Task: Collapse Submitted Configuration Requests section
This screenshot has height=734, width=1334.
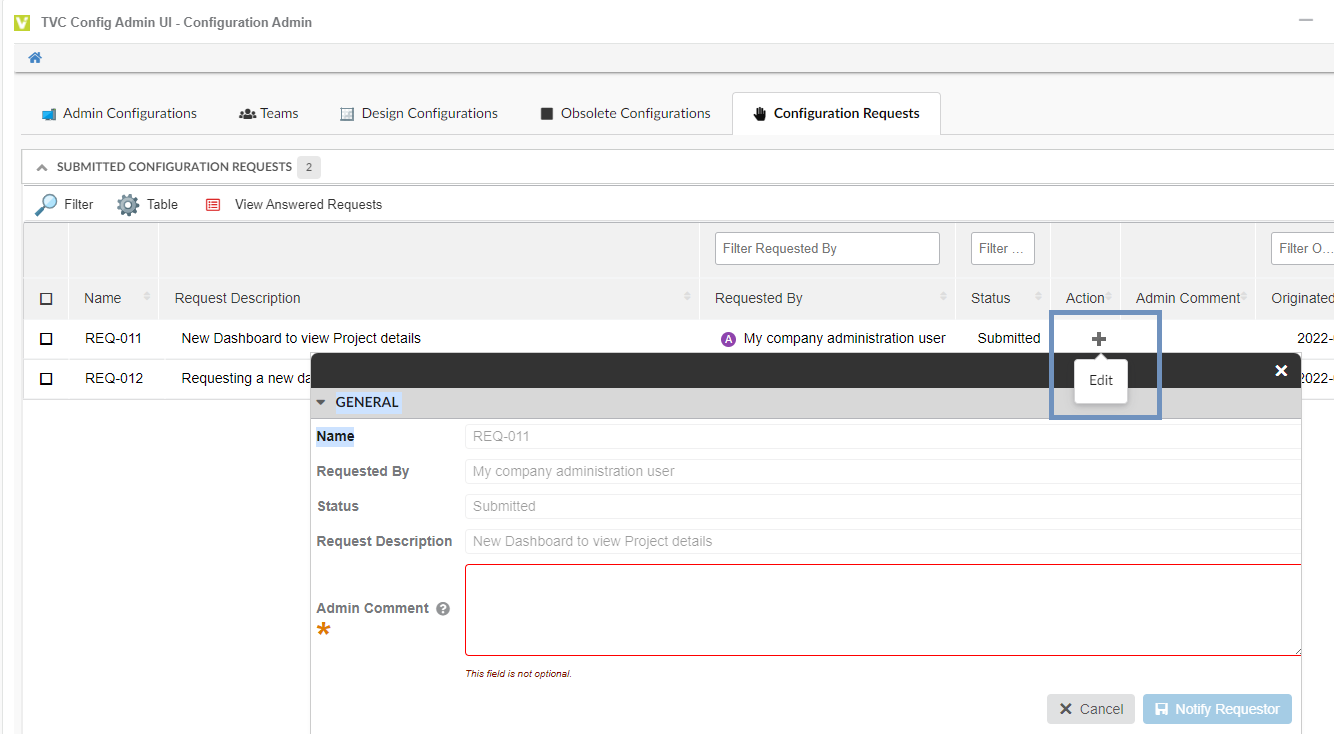Action: tap(42, 168)
